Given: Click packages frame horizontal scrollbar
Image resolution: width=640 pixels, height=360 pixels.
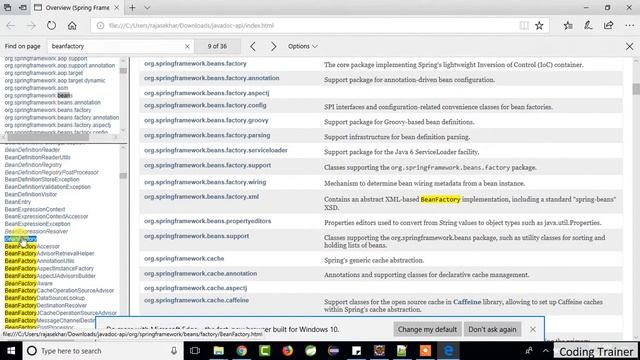Looking at the screenshot, I should click(x=48, y=137).
